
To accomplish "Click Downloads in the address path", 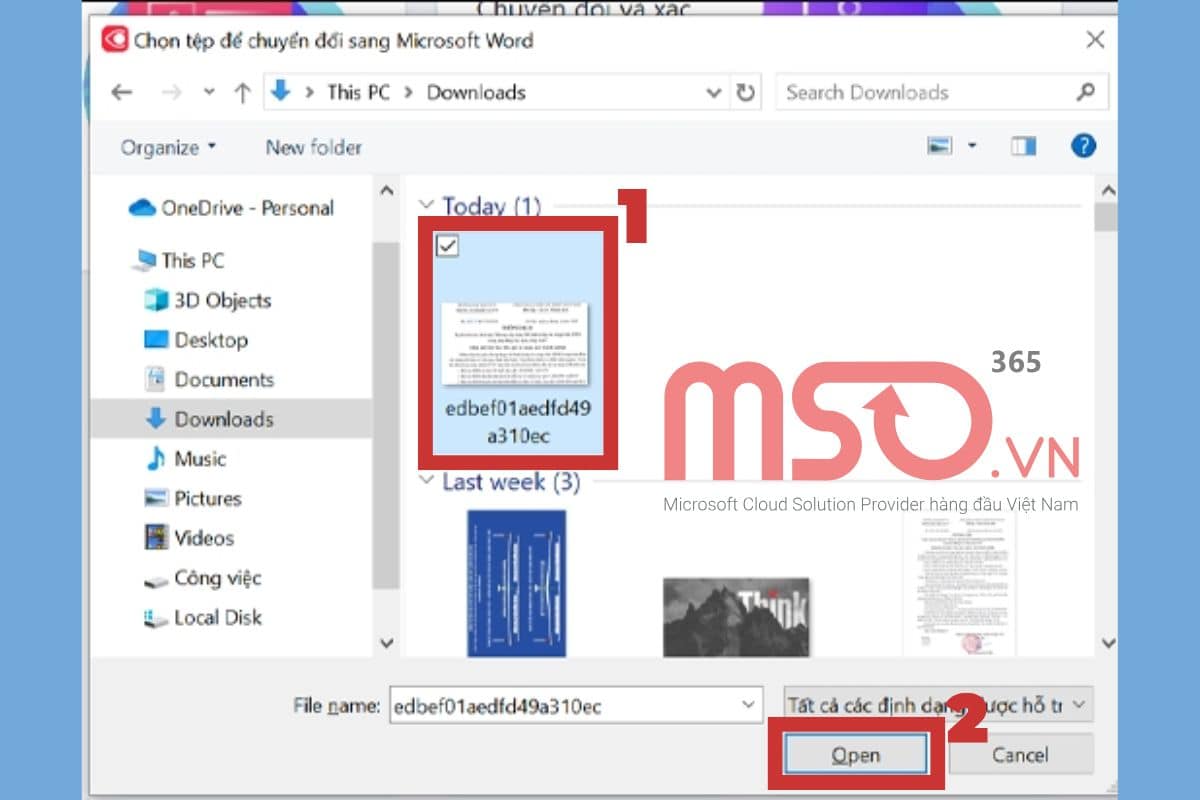I will point(476,92).
